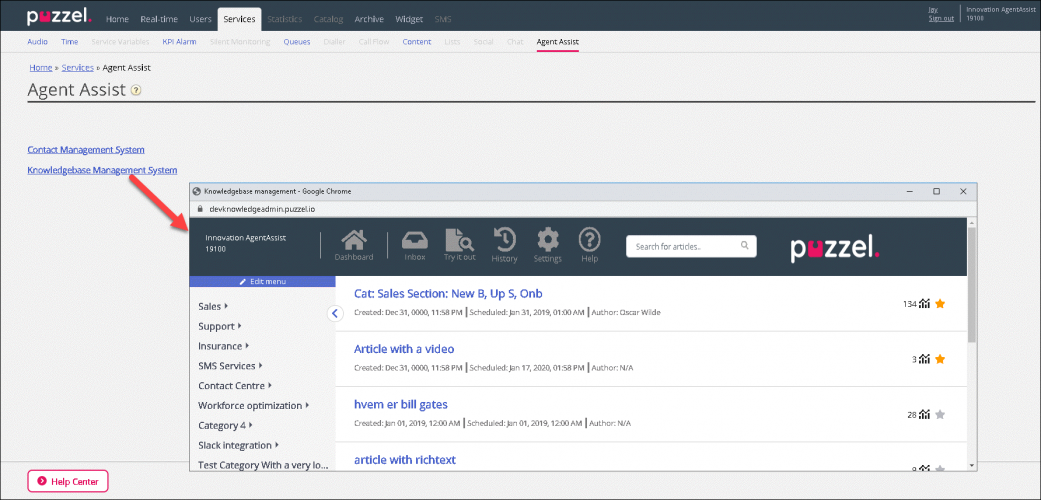Expand the Support category

tap(220, 326)
